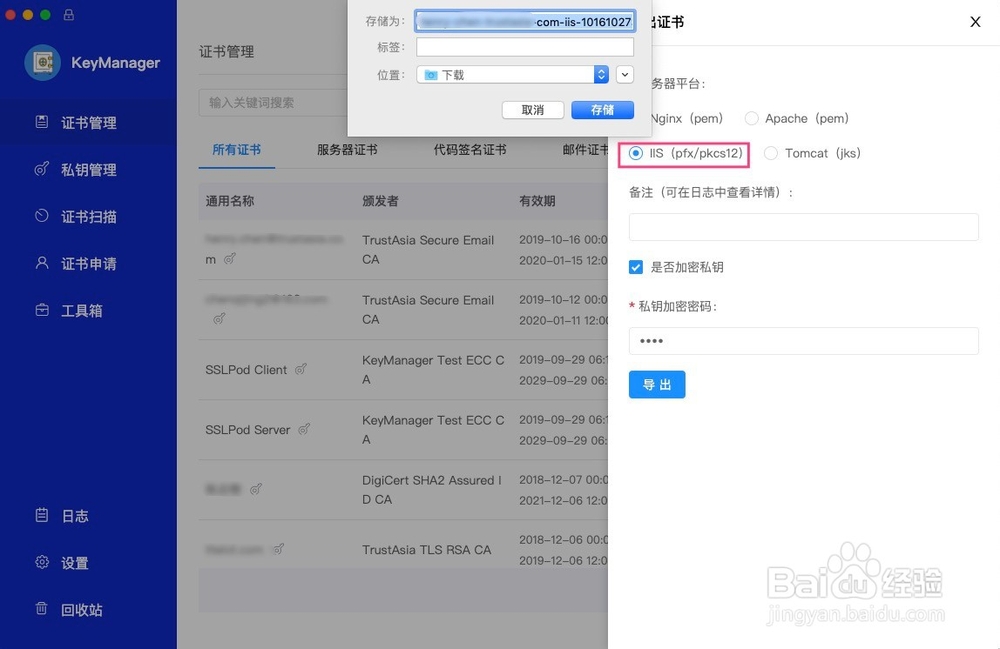Select Apache (pem) platform option

797,119
